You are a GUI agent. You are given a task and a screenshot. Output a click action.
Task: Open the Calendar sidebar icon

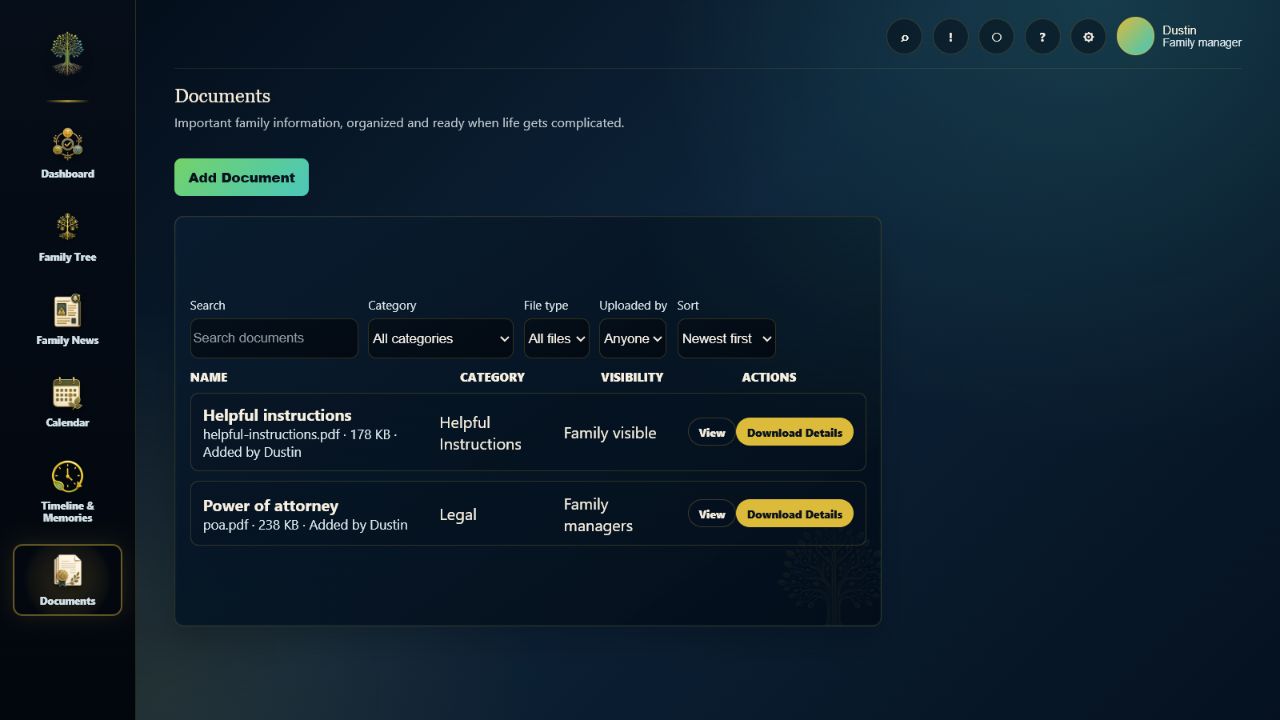[67, 393]
